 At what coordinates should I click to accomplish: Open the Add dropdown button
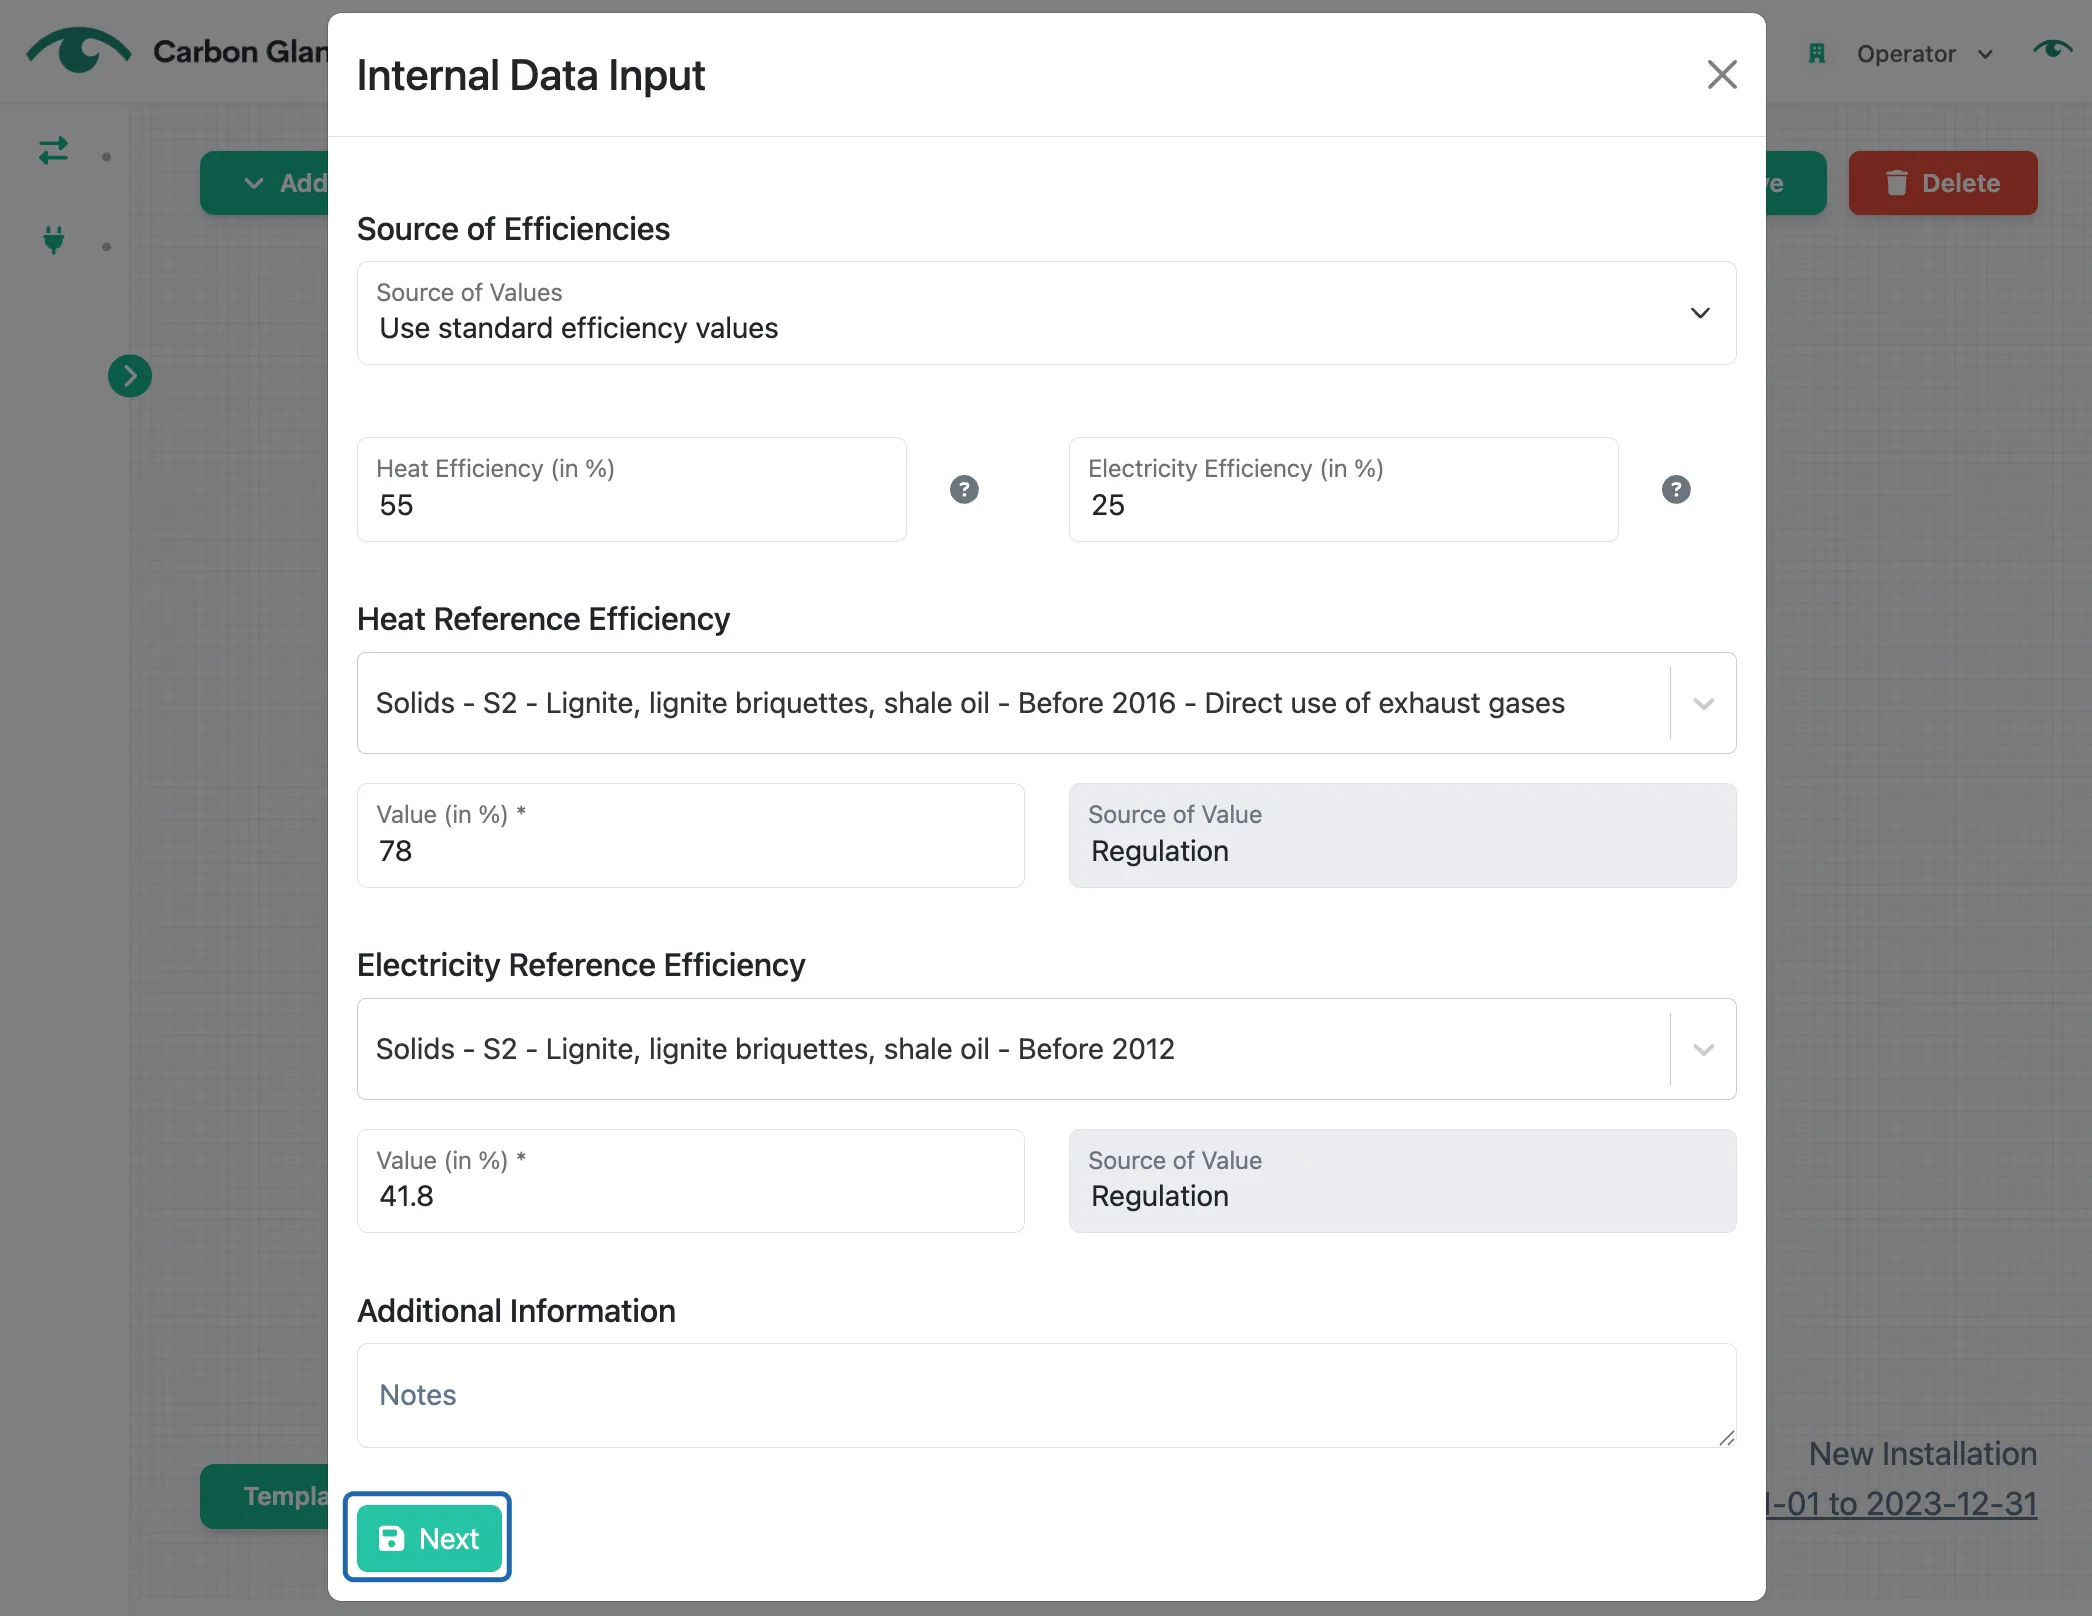[x=265, y=183]
